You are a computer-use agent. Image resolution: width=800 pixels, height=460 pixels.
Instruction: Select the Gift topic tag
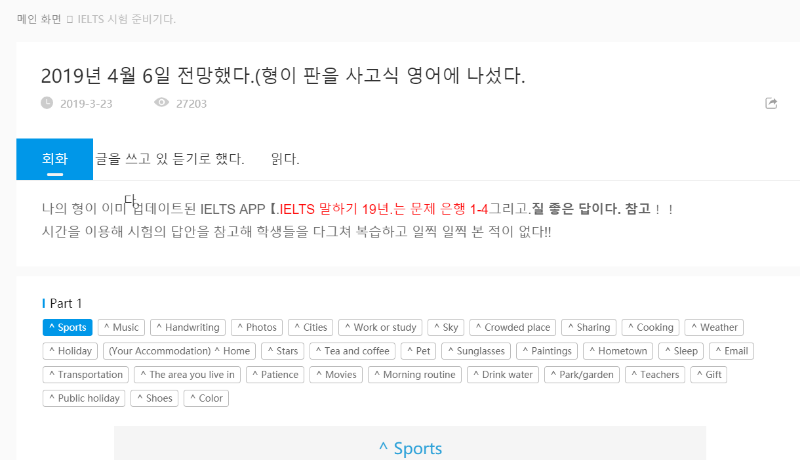pos(709,374)
